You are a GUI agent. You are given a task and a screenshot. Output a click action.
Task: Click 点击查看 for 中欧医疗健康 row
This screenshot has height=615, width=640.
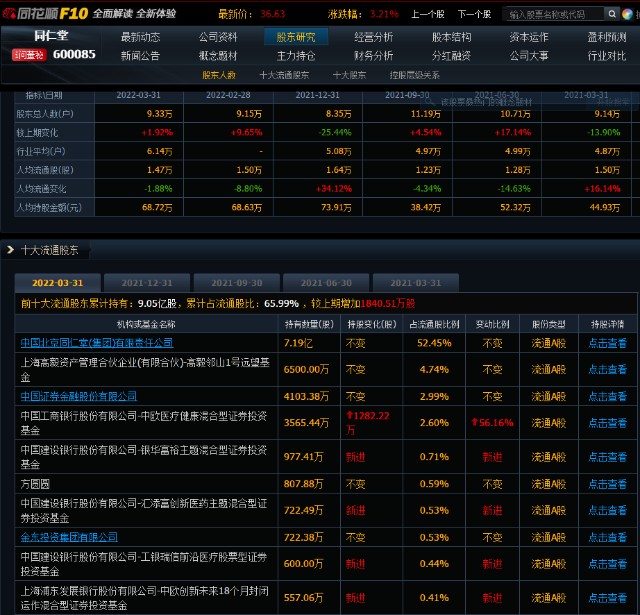point(607,423)
